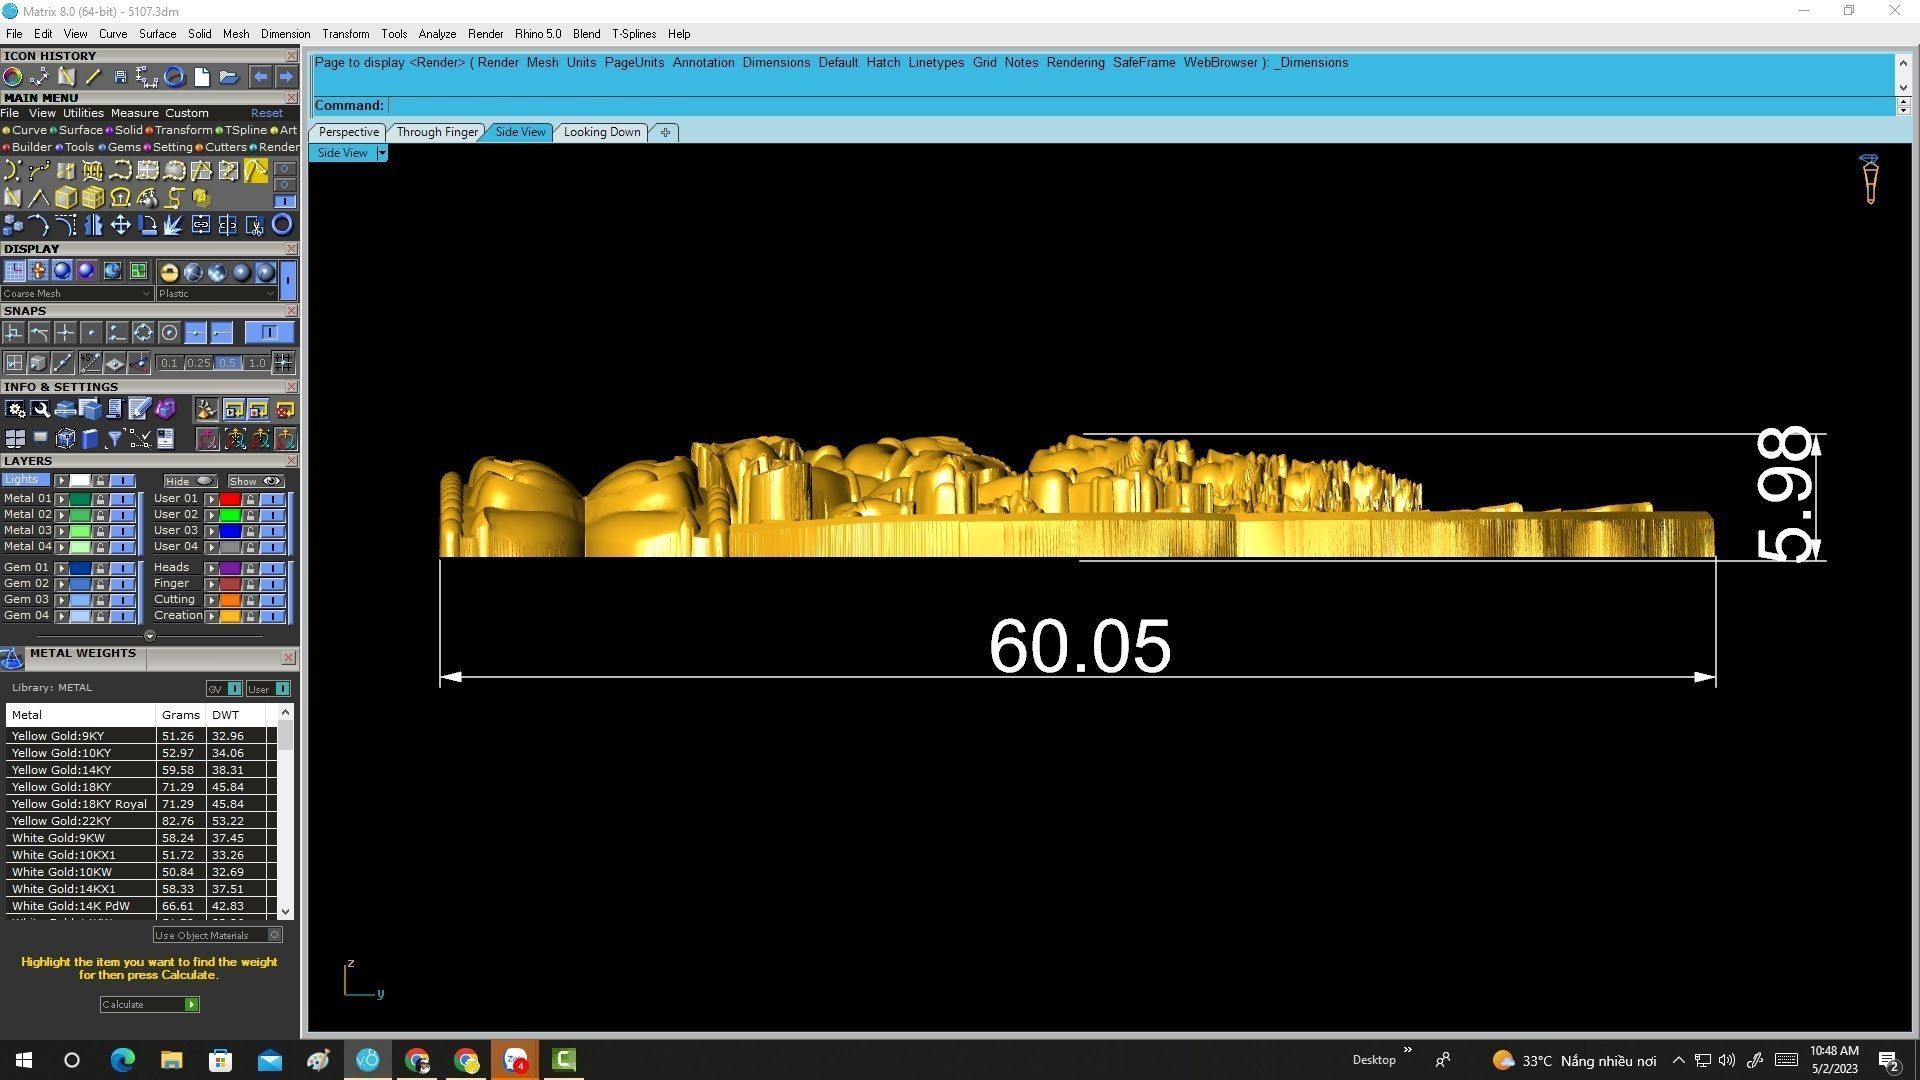Expand the Side View viewport dropdown arrow
The width and height of the screenshot is (1920, 1080).
coord(382,153)
